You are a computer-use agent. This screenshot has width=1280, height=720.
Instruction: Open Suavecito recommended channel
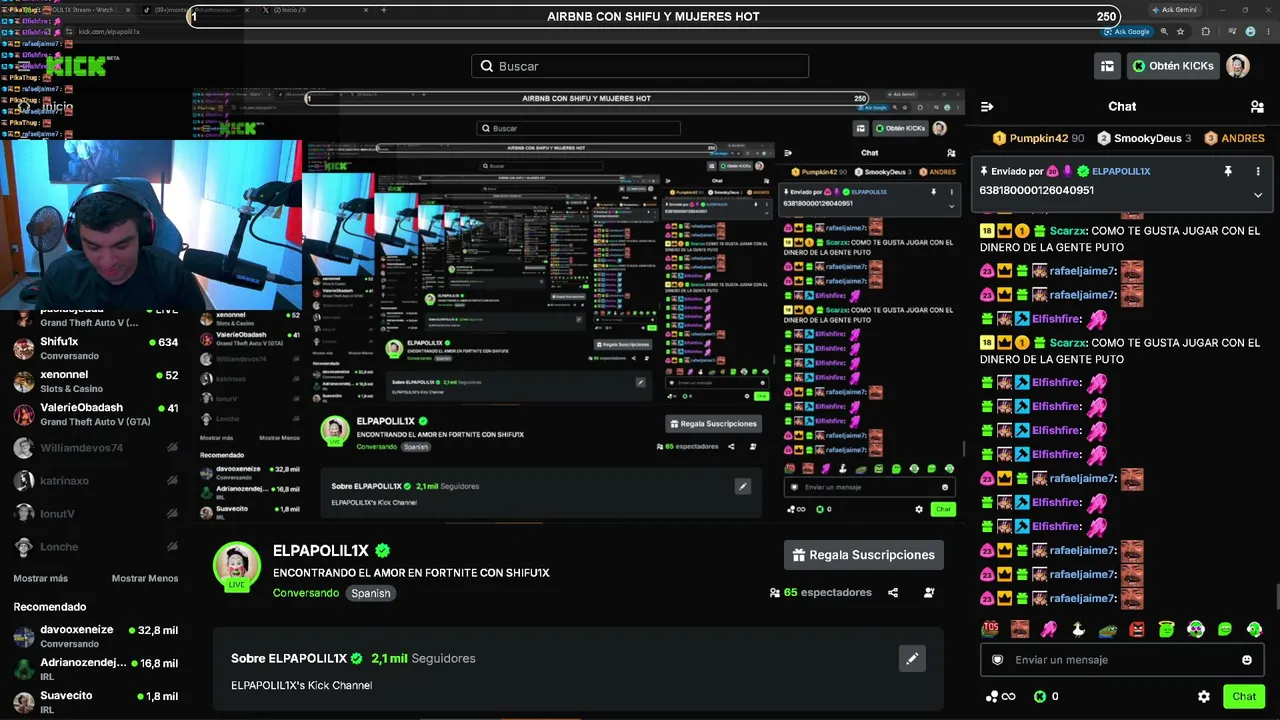96,702
